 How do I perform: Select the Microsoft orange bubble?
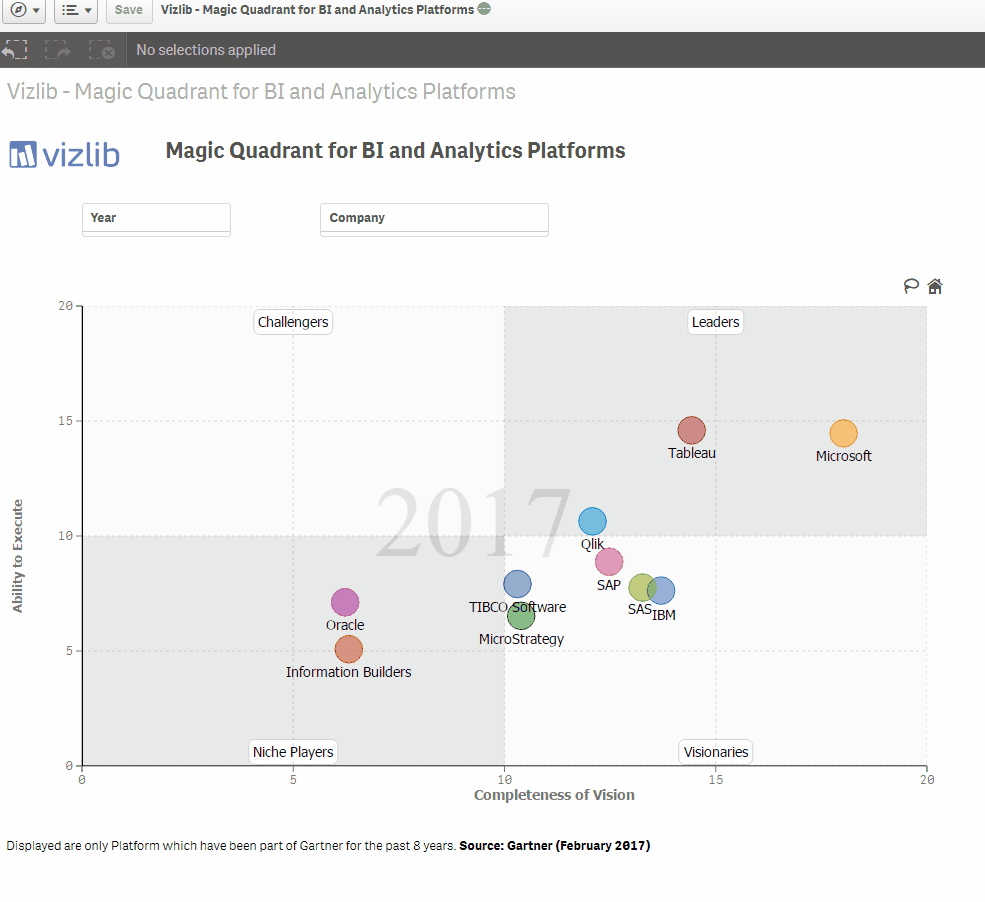(x=843, y=433)
